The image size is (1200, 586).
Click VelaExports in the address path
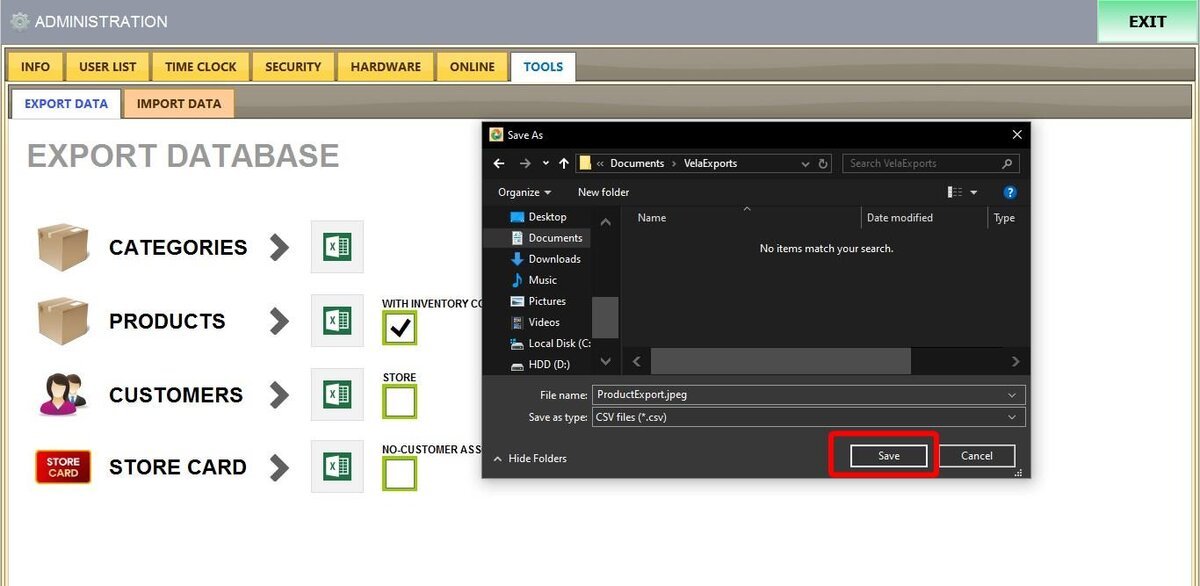click(710, 163)
